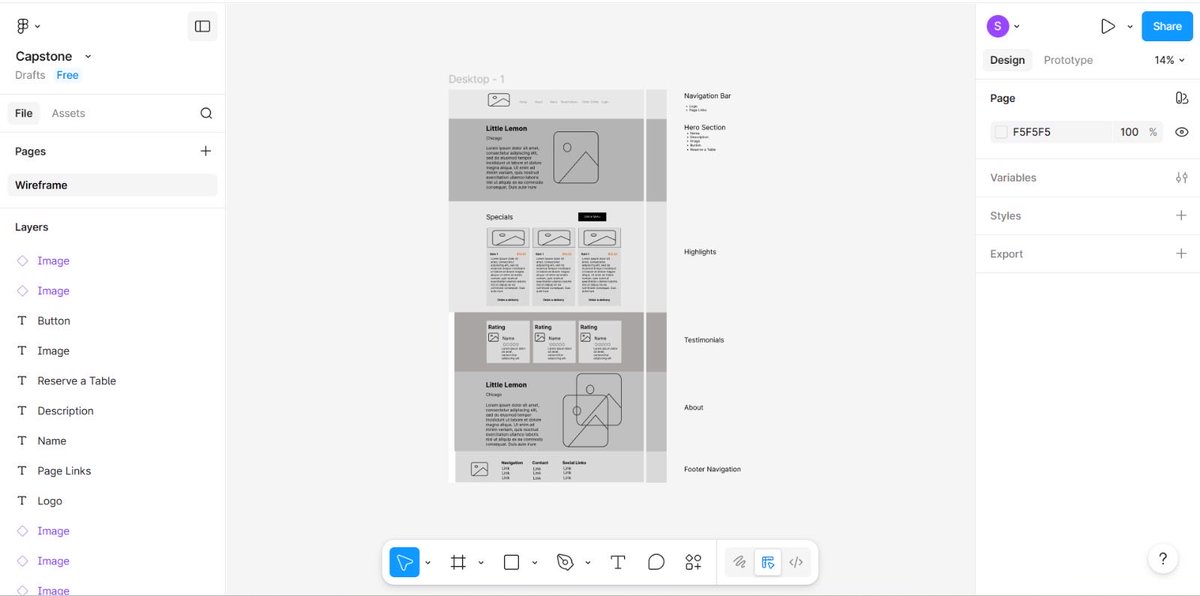Select the Page Links layer row
Image resolution: width=1200 pixels, height=596 pixels.
click(x=112, y=471)
